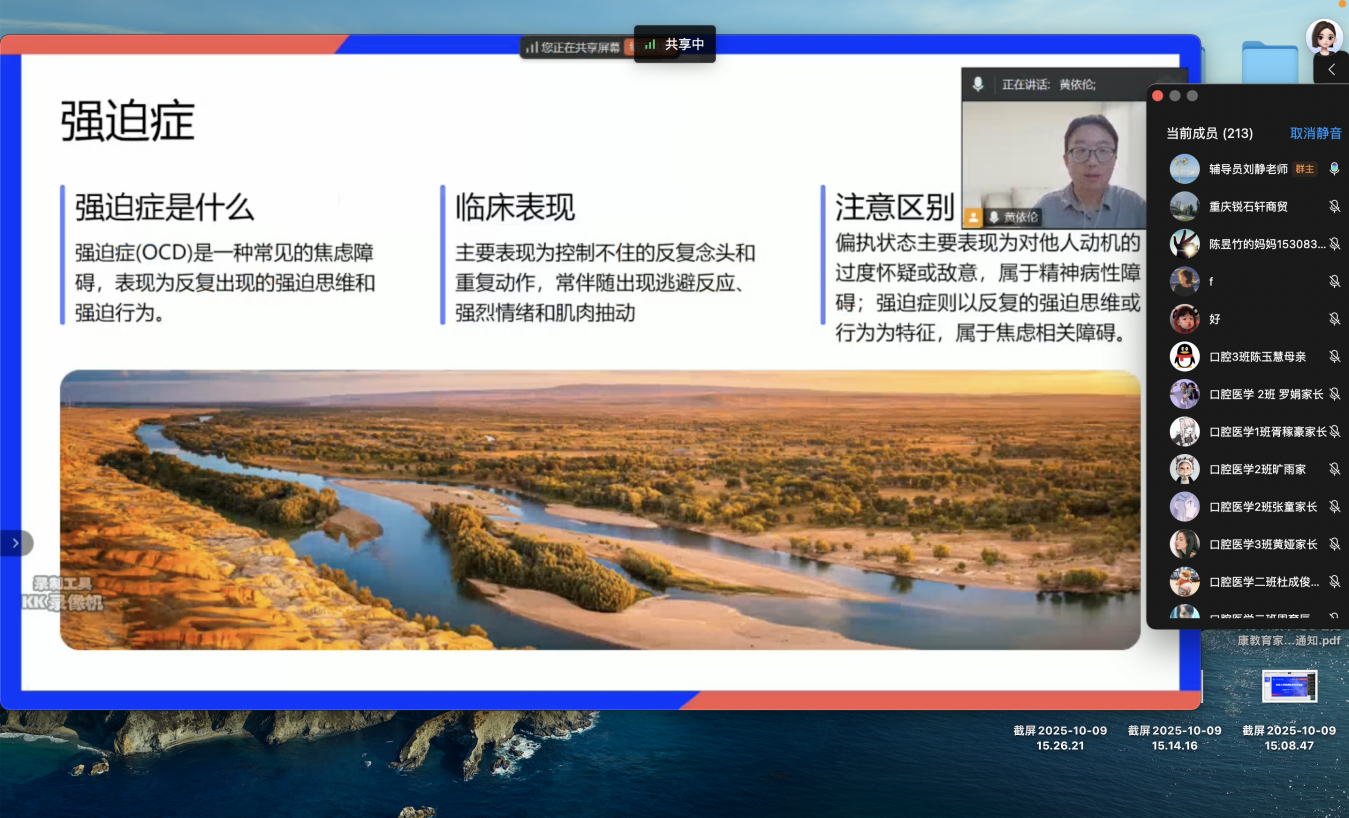Viewport: 1349px width, 818px height.
Task: Click the 当前成员 (213) panel header
Action: tap(1209, 133)
